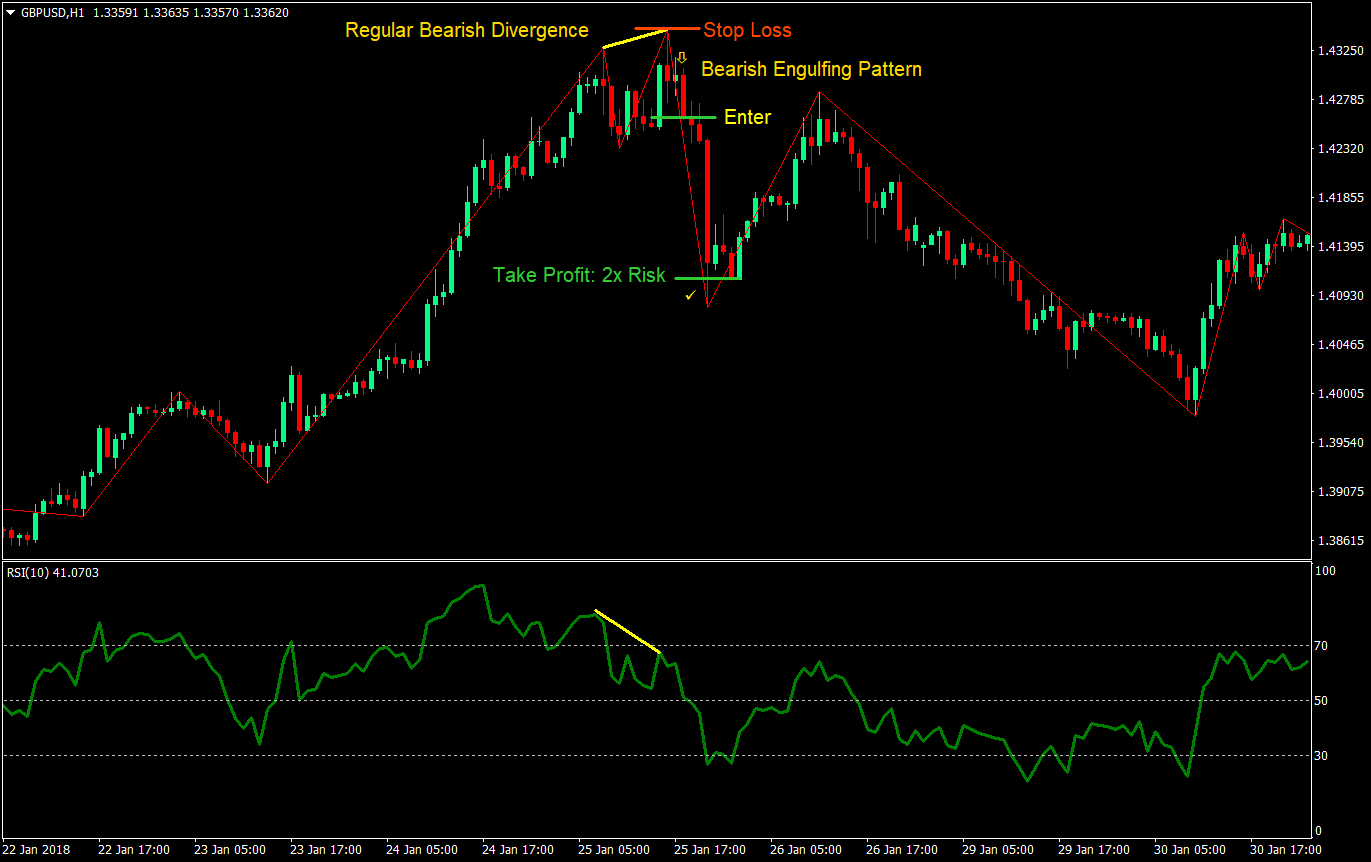Click the Bearish Engulfing Pattern text label
Viewport: 1371px width, 862px height.
pyautogui.click(x=812, y=69)
